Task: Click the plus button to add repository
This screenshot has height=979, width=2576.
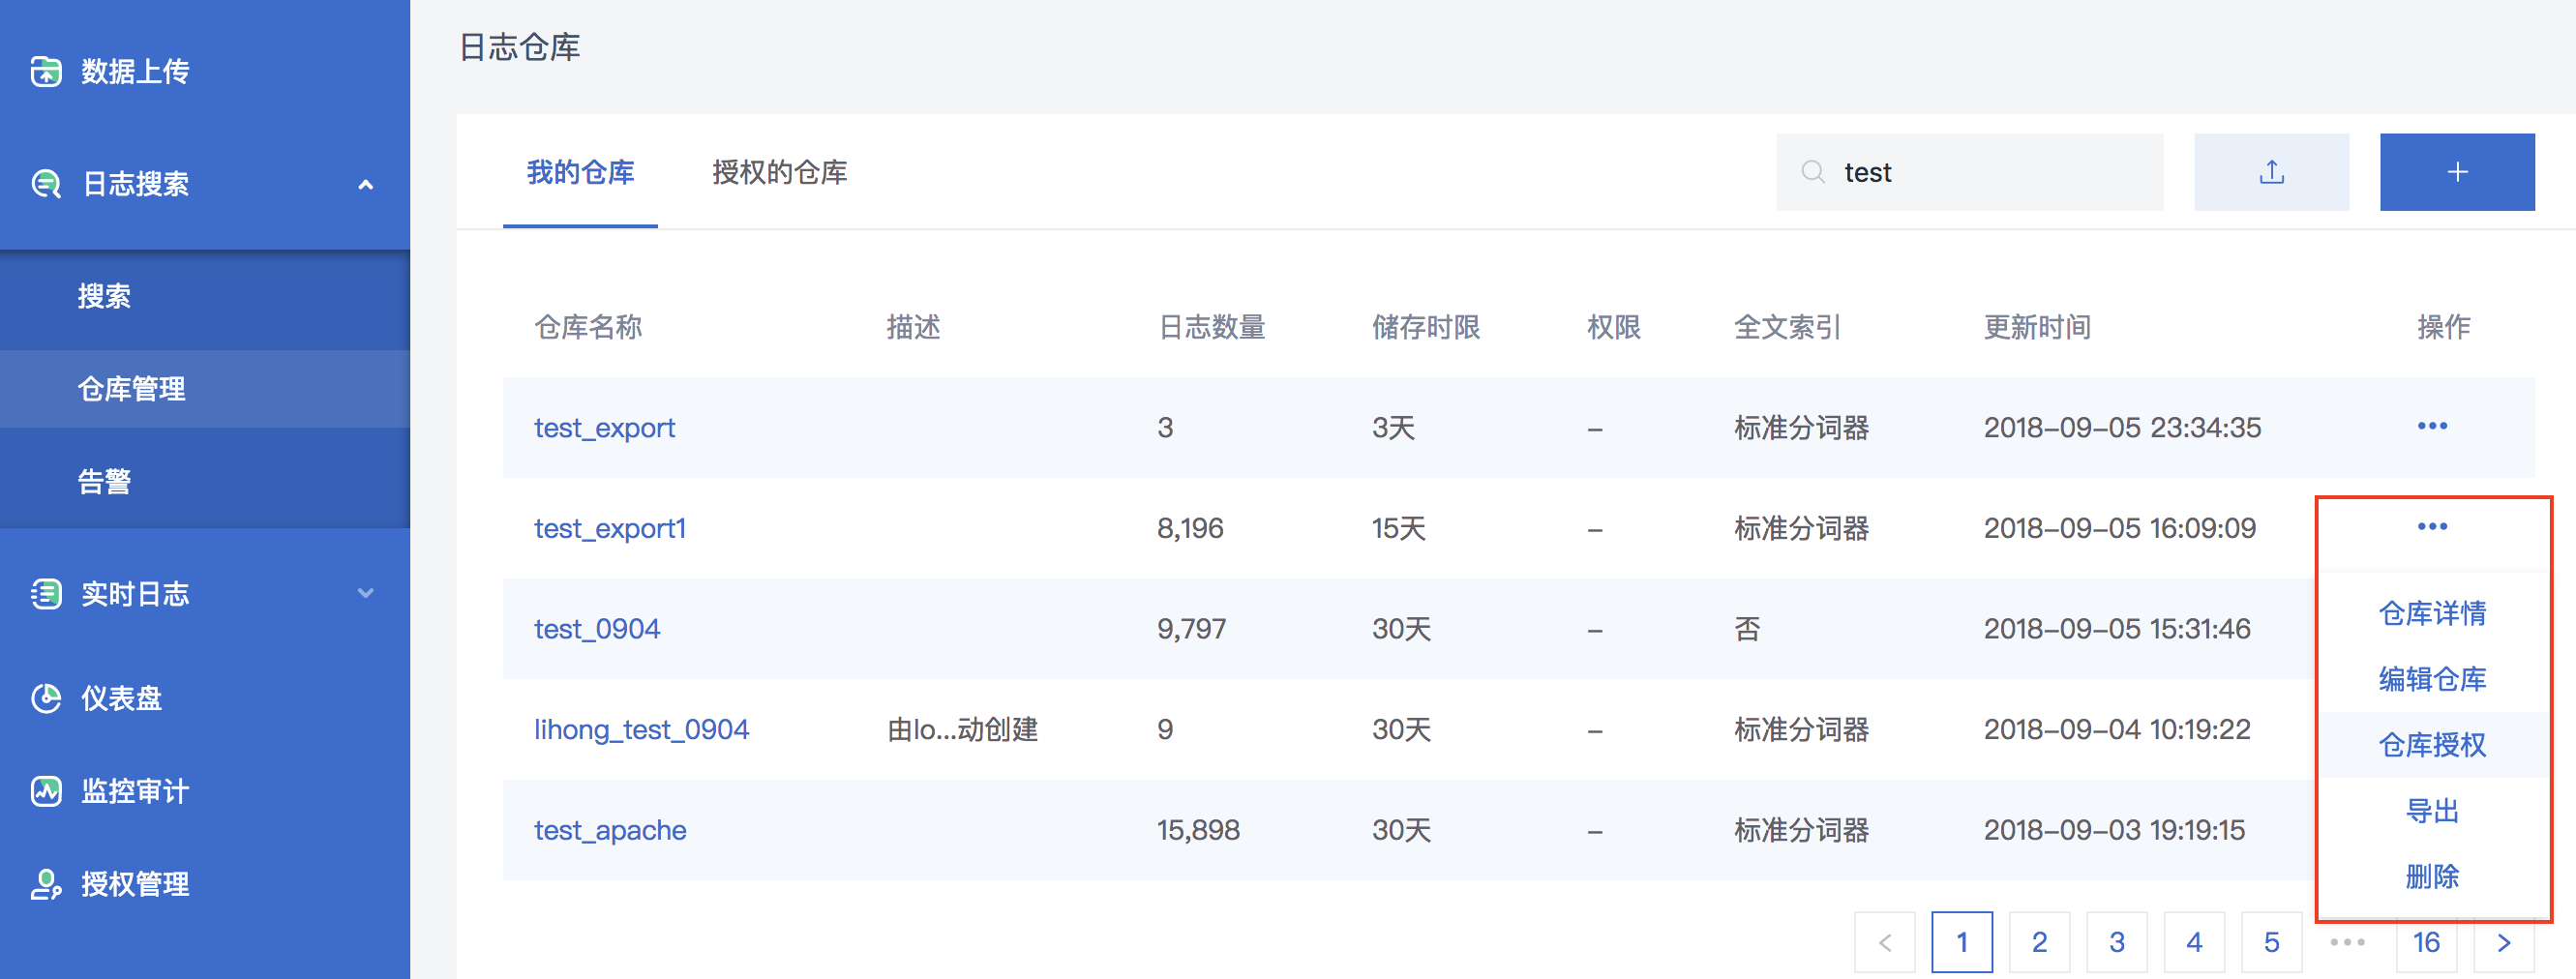Action: [2457, 172]
